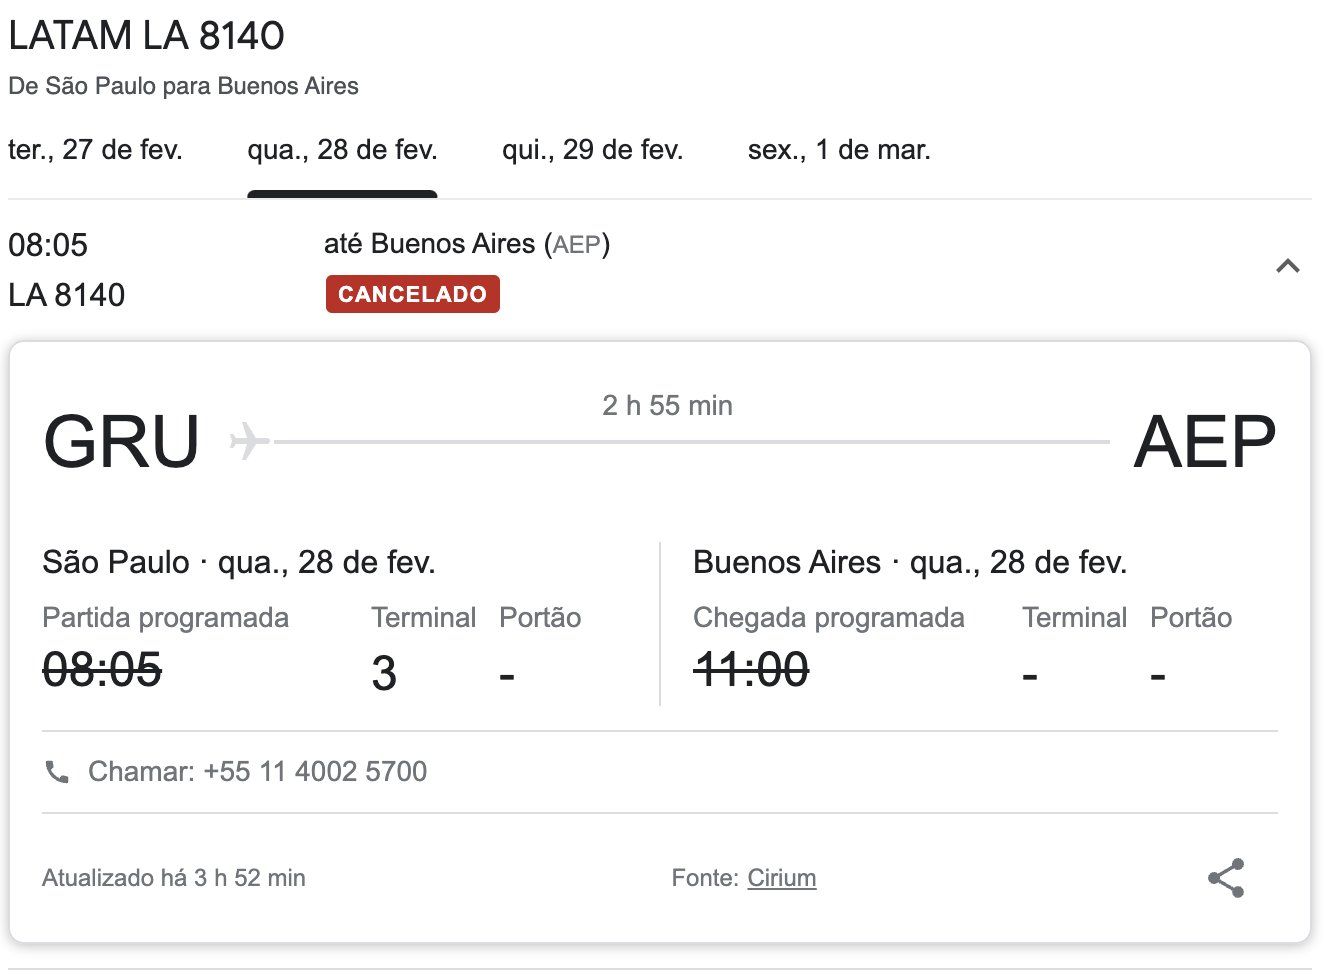Collapse flight details with the chevron arrow

tap(1288, 266)
